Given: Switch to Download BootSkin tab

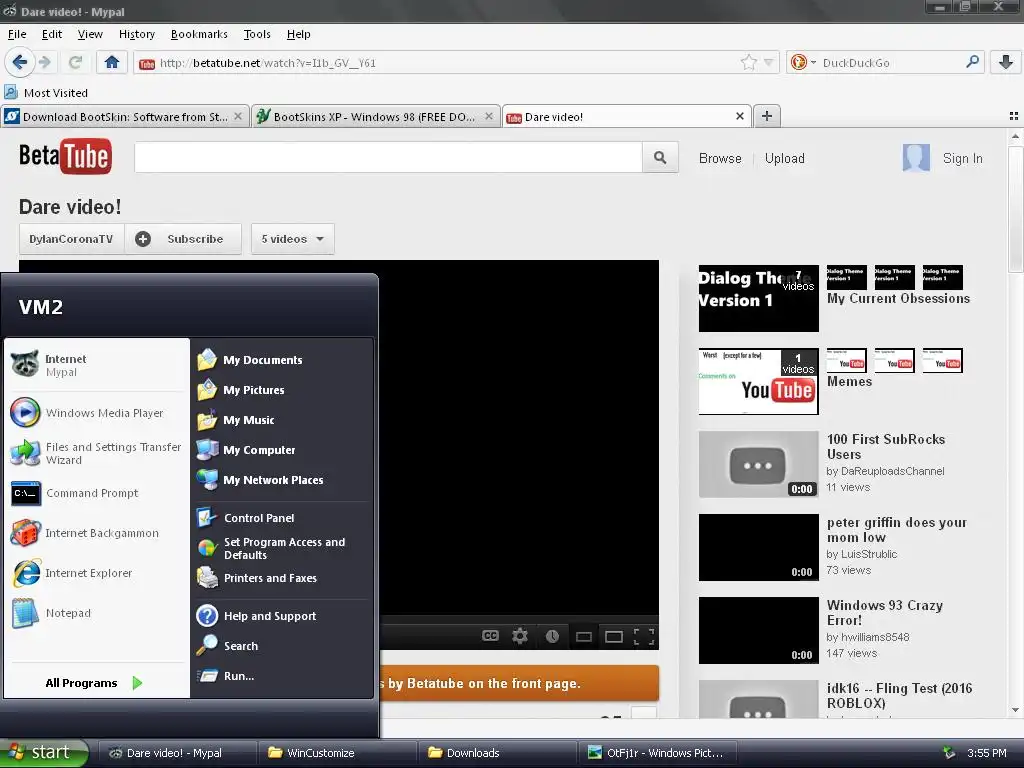Looking at the screenshot, I should pyautogui.click(x=124, y=116).
